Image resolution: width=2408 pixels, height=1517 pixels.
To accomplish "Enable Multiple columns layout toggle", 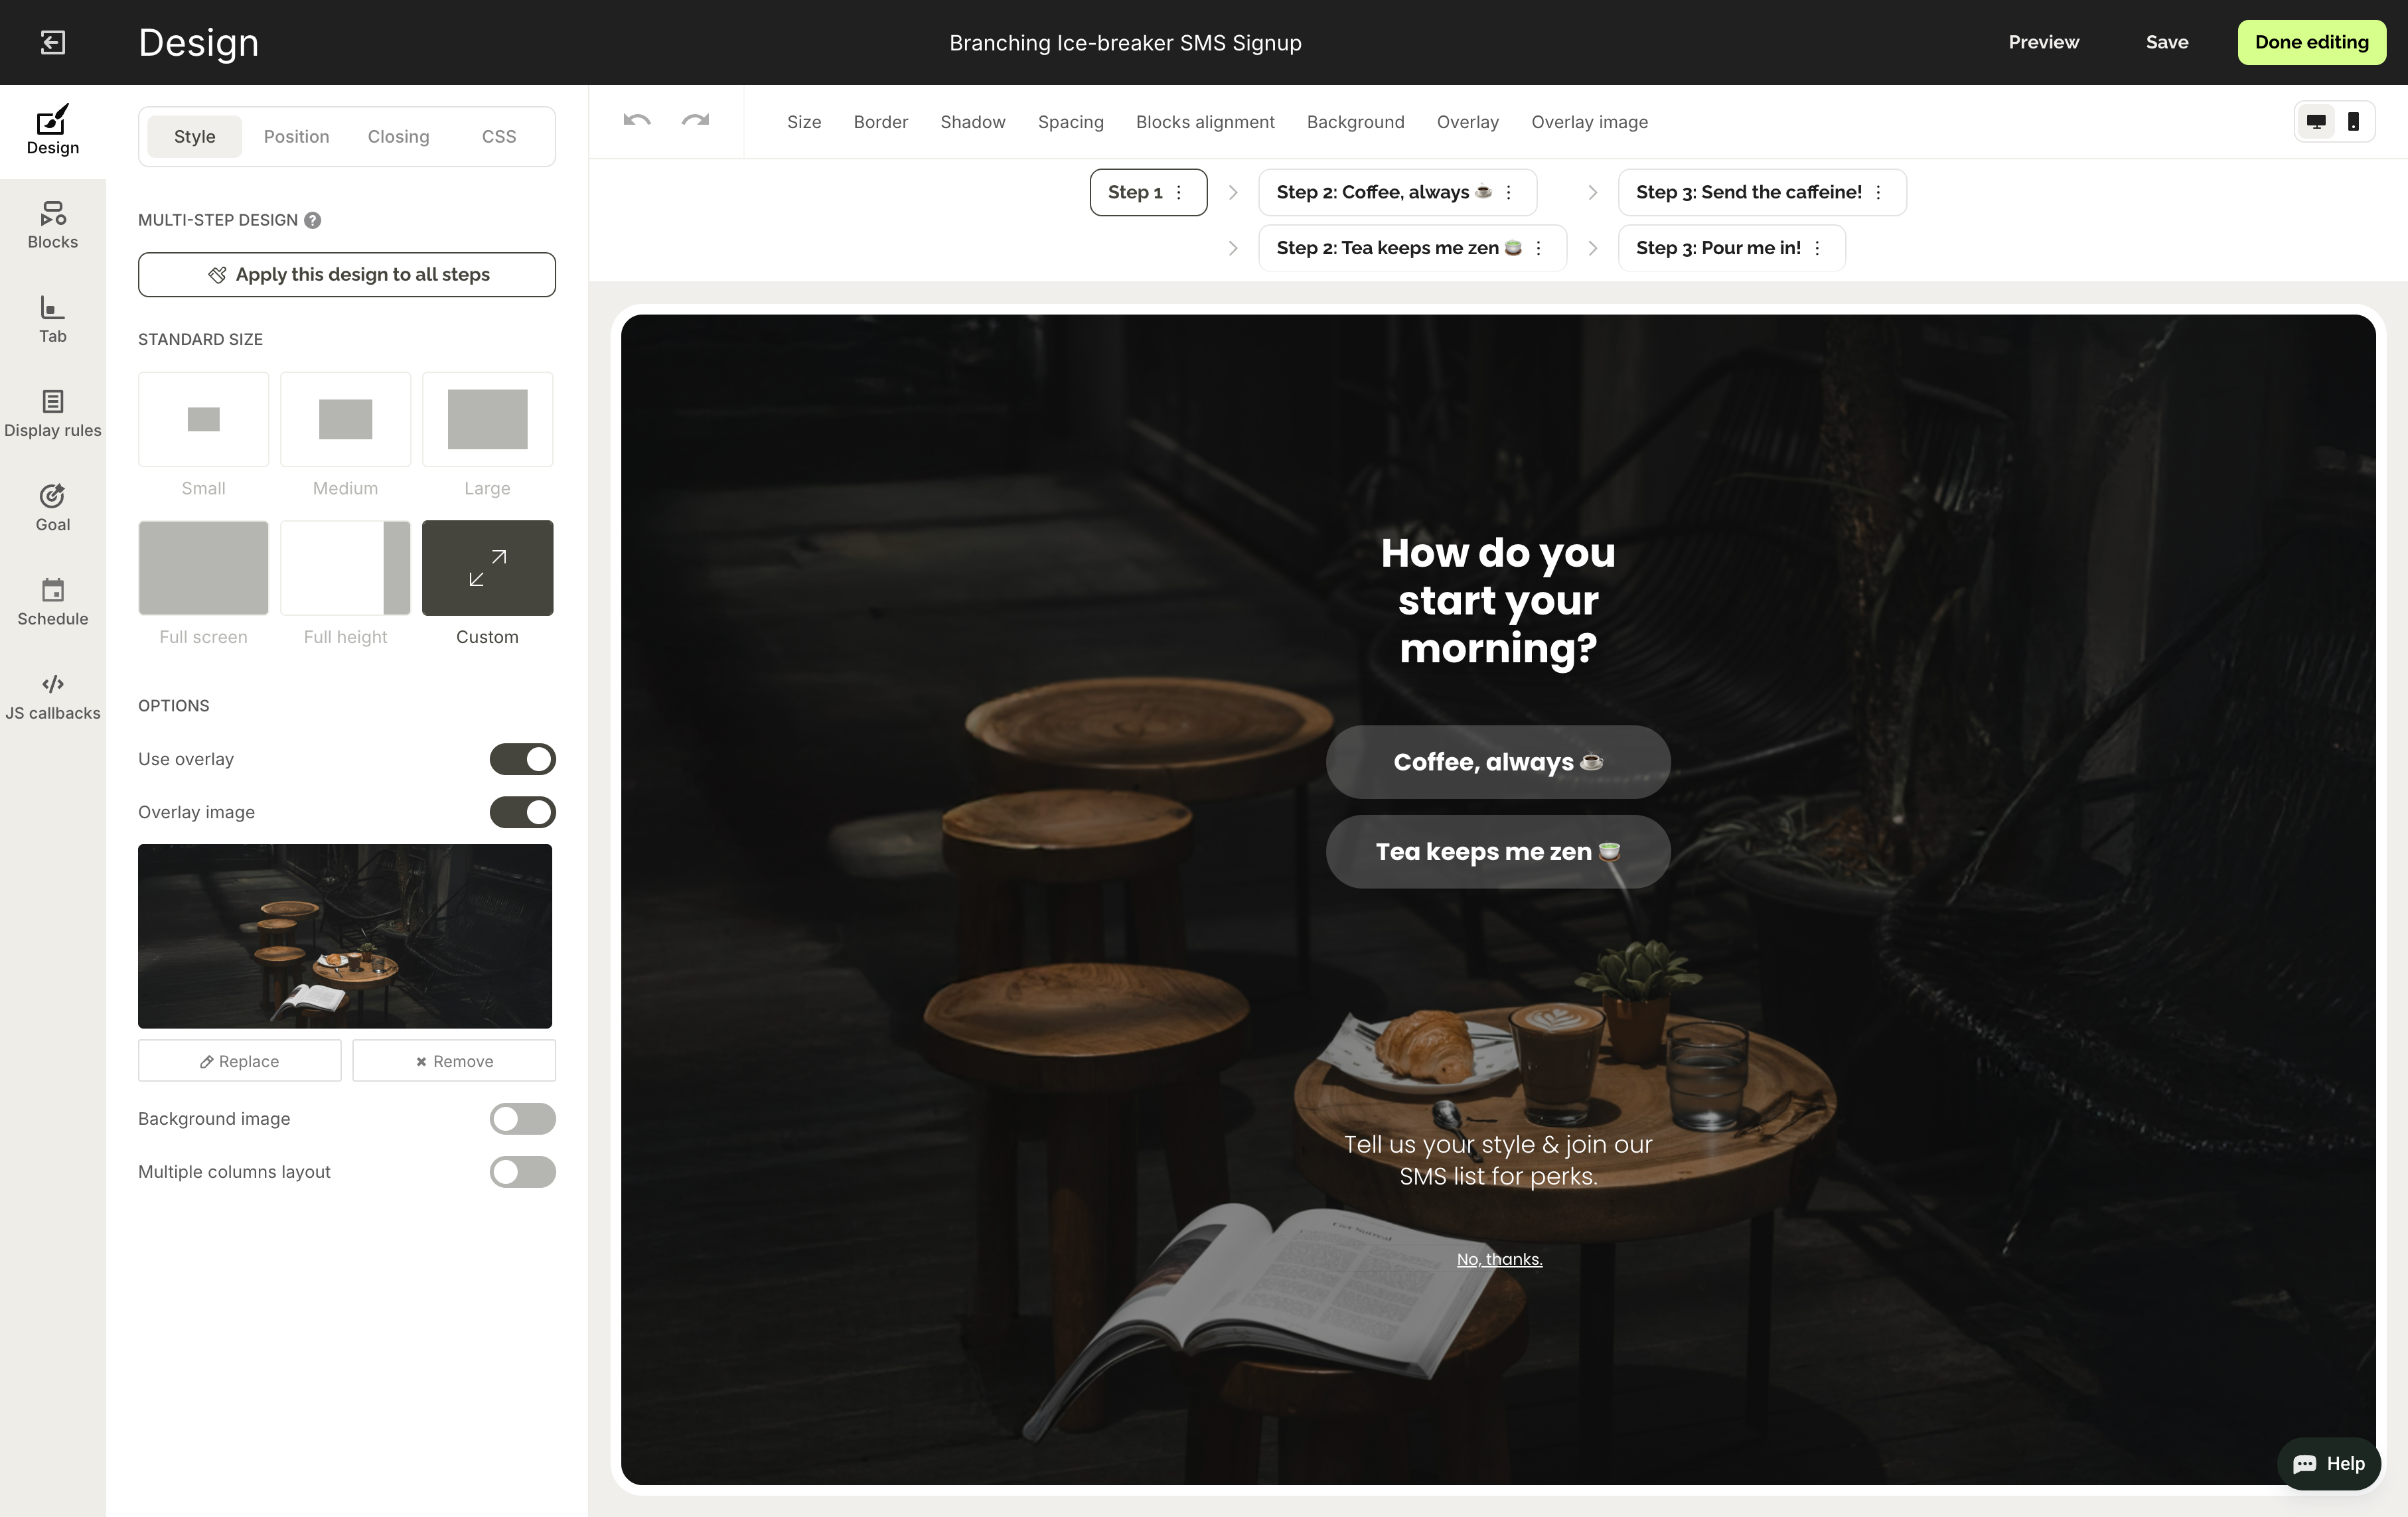I will coord(522,1172).
